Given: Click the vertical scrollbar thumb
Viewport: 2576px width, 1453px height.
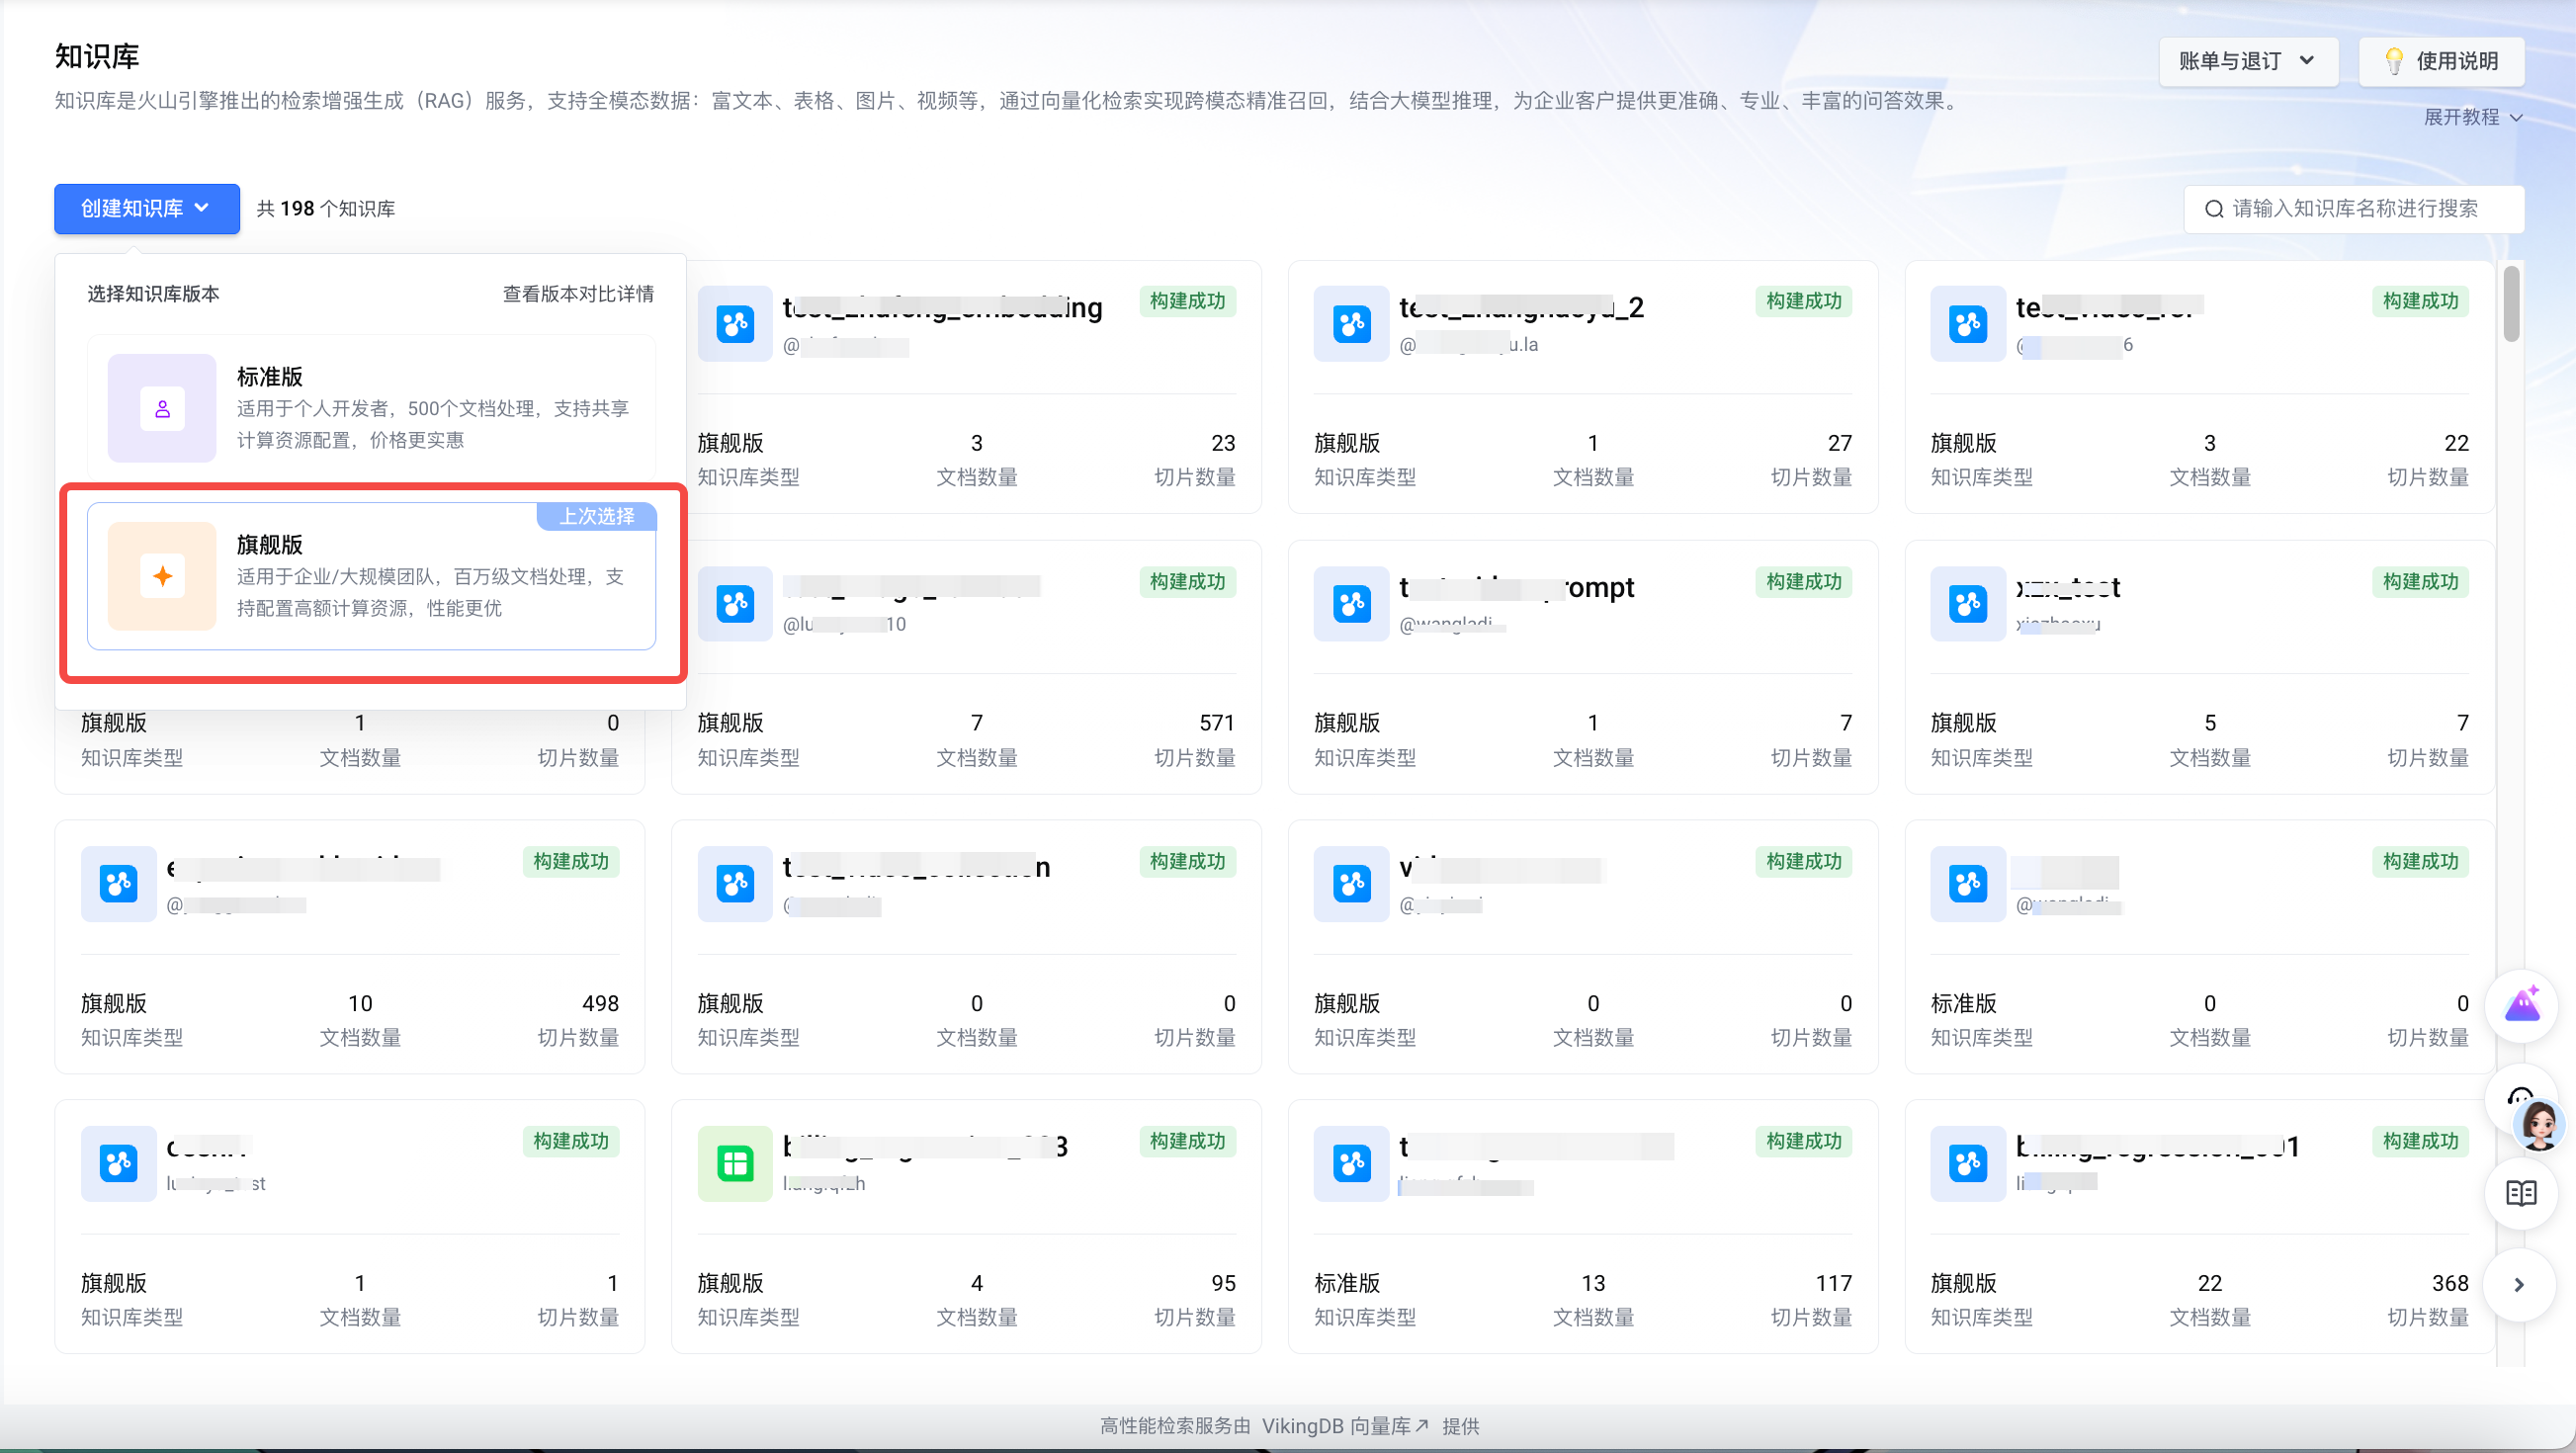Looking at the screenshot, I should [x=2511, y=305].
